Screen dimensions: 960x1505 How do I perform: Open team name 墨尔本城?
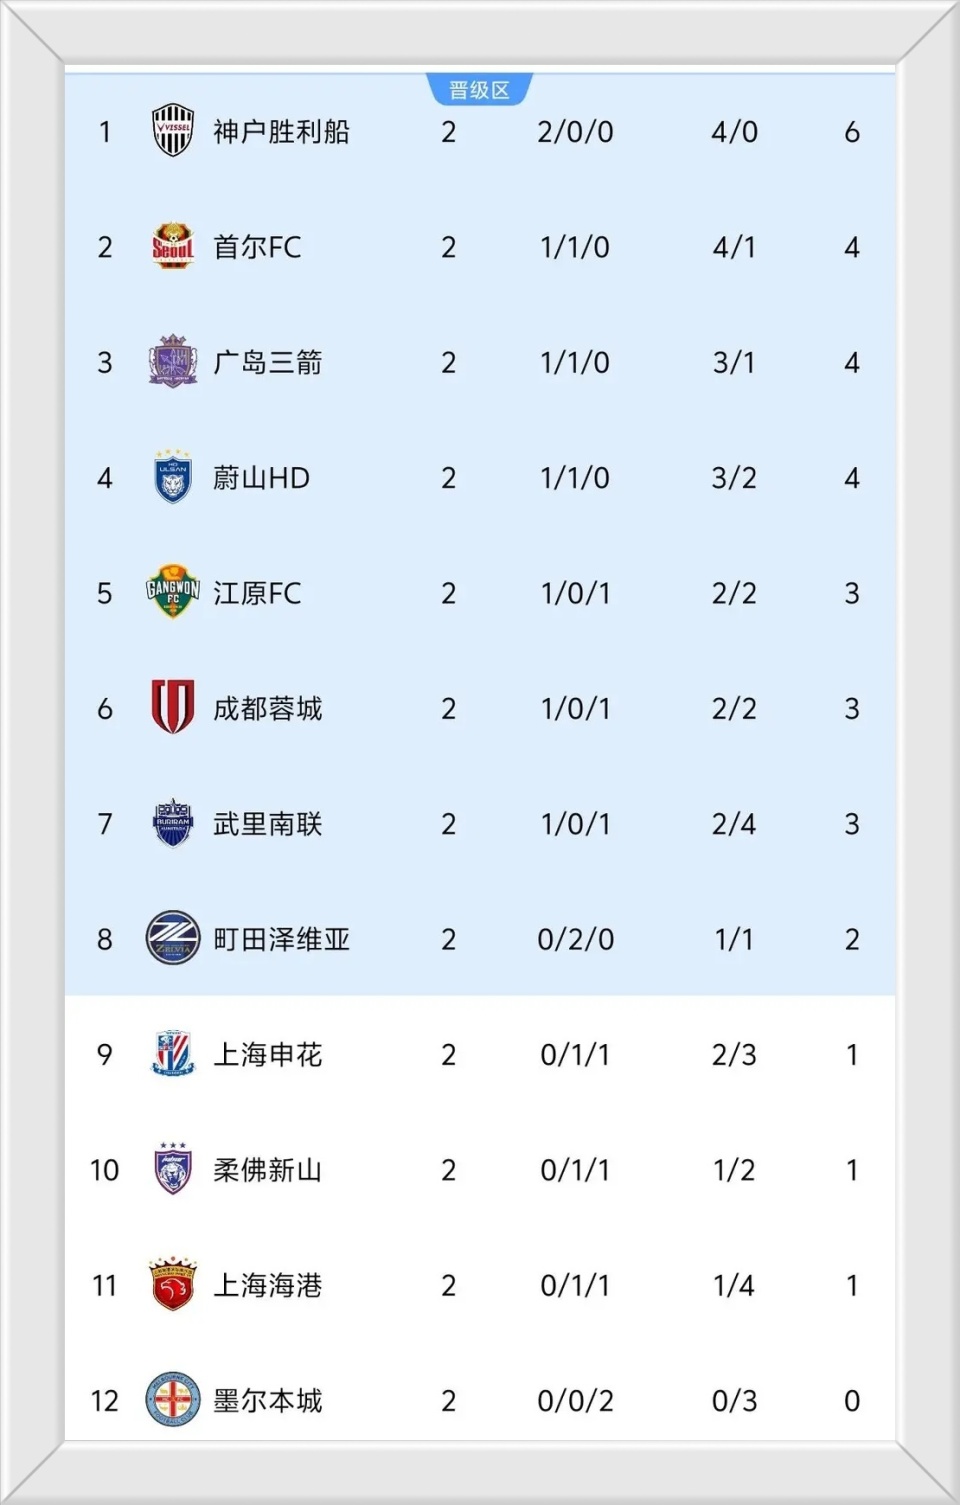pos(267,1401)
